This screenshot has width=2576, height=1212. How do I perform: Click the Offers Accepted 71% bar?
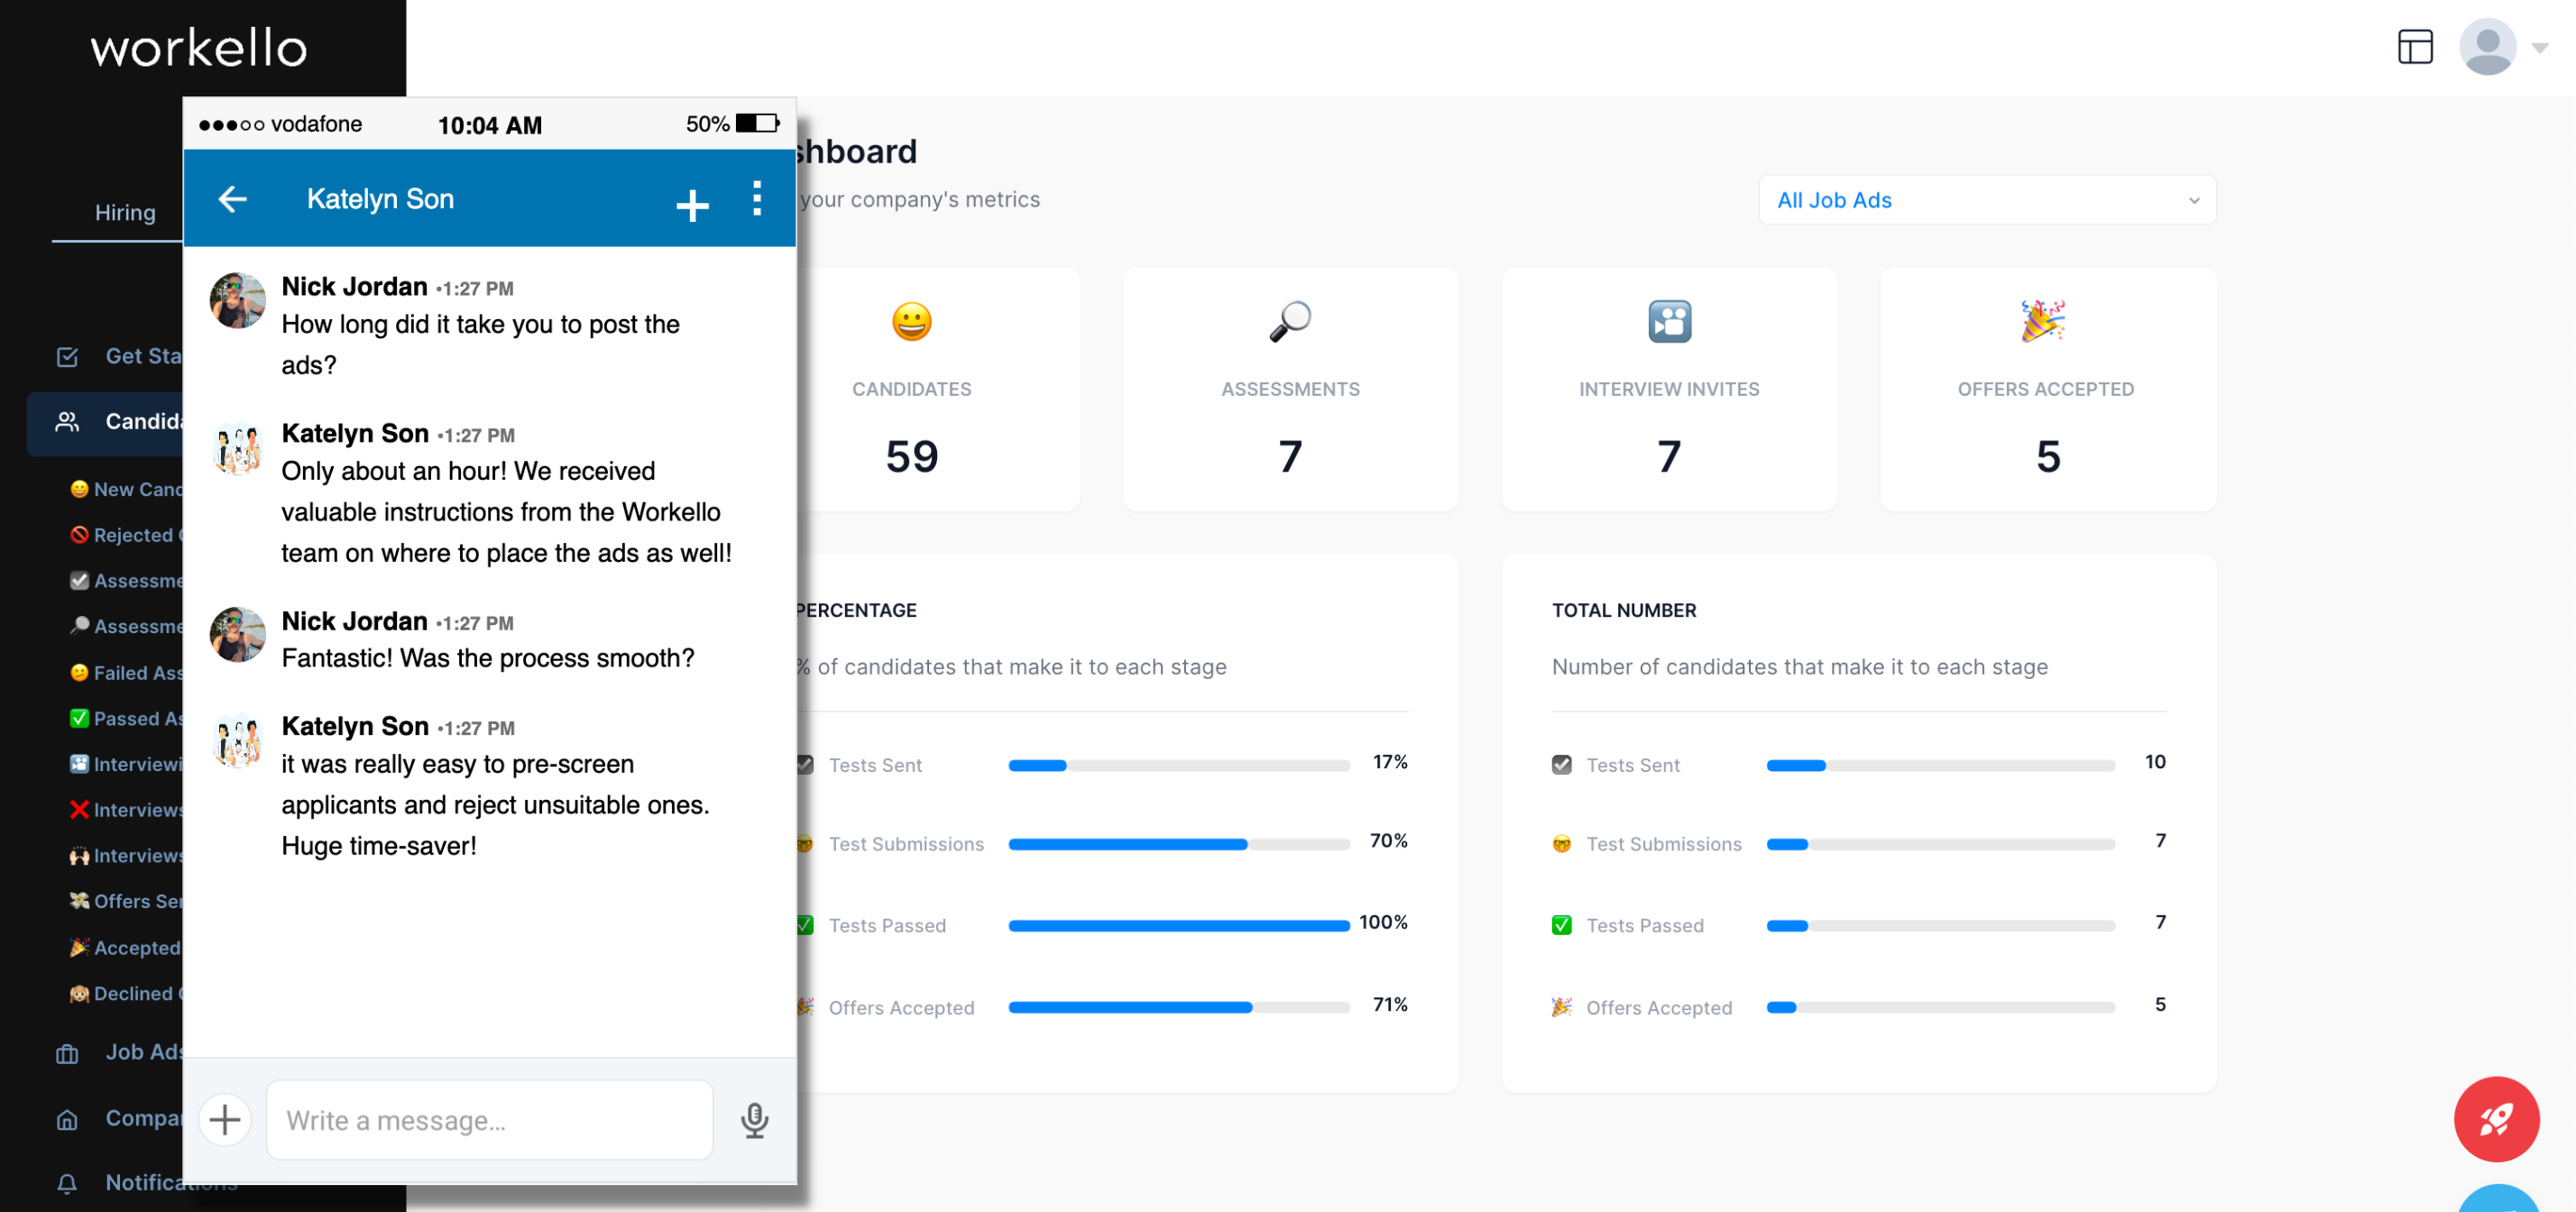click(x=1179, y=1007)
